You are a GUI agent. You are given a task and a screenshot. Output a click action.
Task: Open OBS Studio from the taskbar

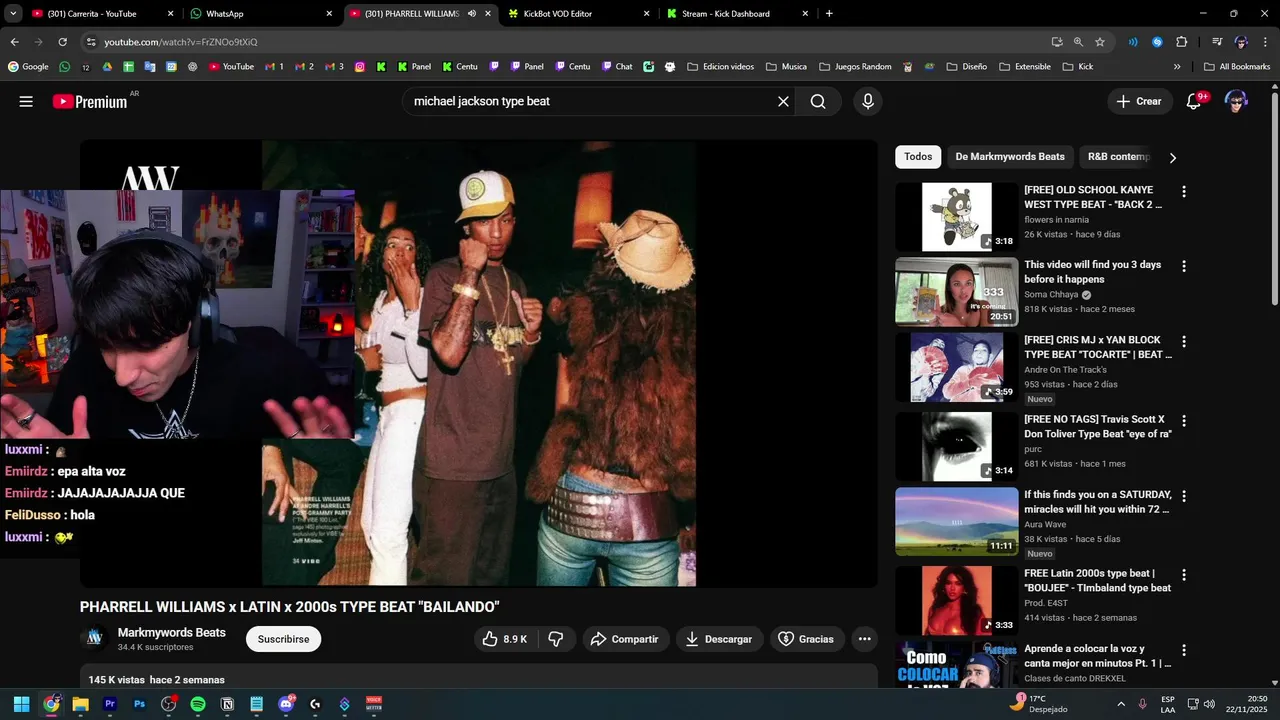click(x=169, y=704)
